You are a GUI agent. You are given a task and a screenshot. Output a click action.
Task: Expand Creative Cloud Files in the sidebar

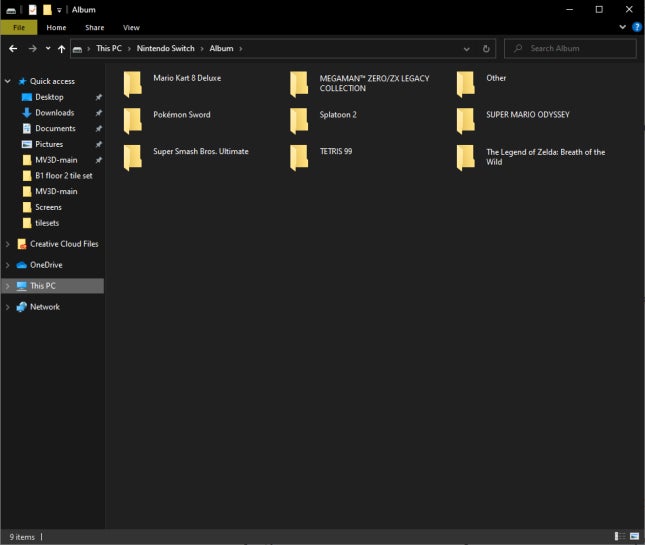[7, 244]
